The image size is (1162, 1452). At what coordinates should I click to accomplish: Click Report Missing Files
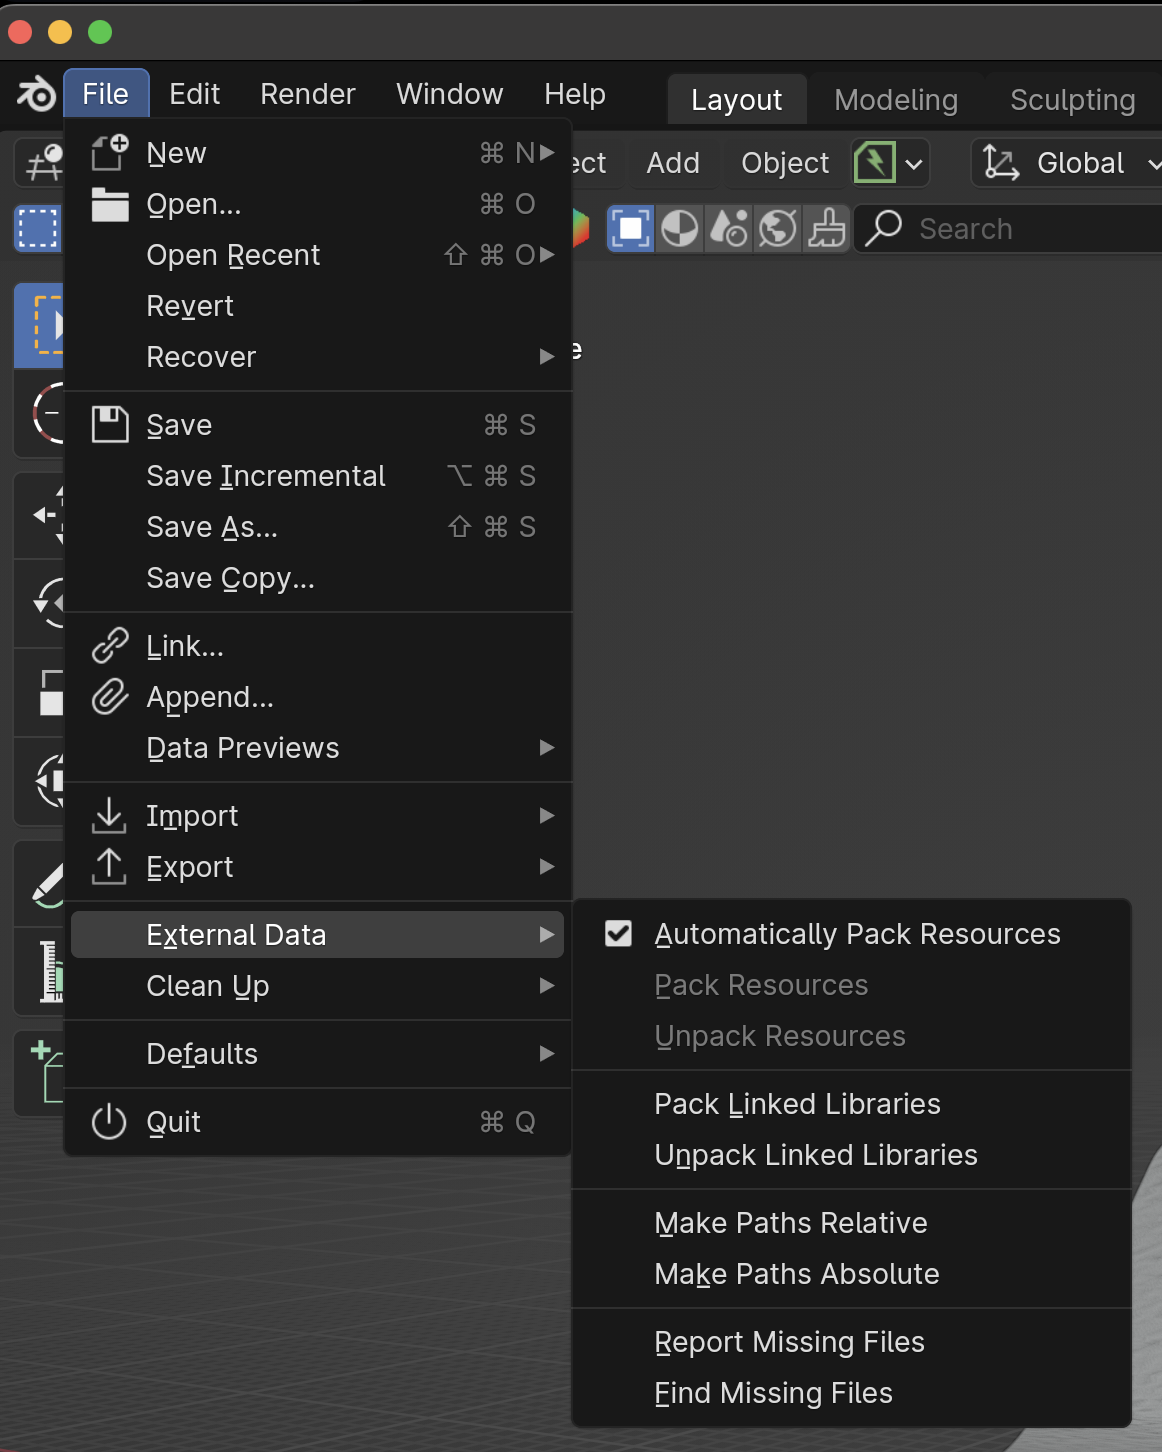pos(852,1342)
